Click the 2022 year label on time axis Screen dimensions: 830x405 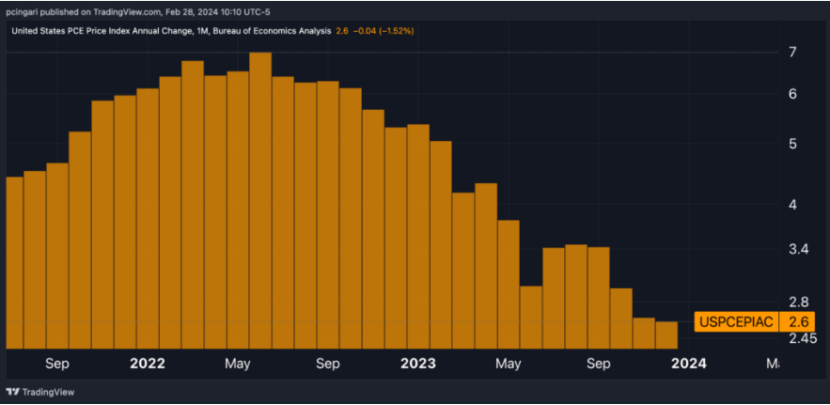(x=147, y=363)
